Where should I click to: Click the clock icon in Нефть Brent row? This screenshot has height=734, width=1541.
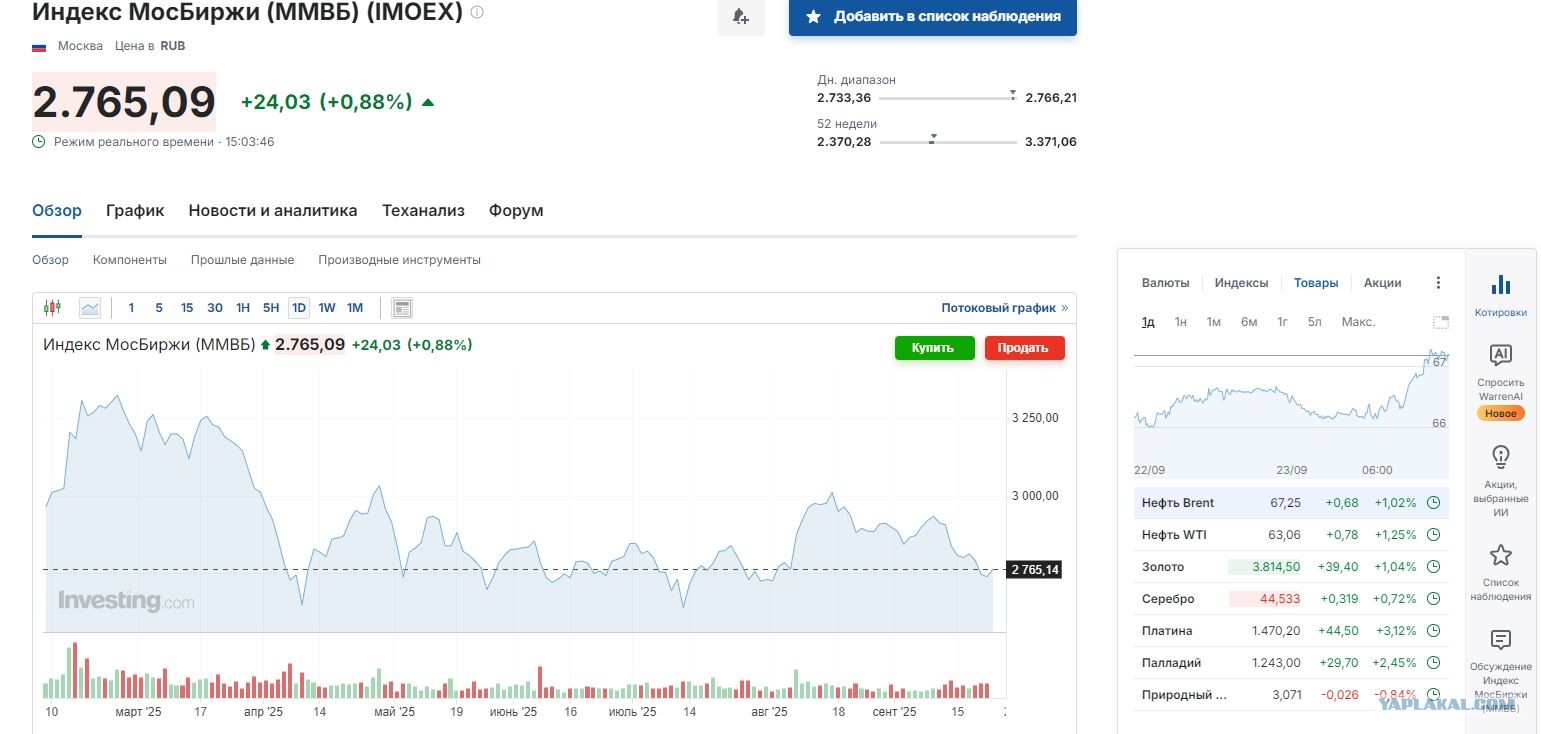click(1433, 503)
